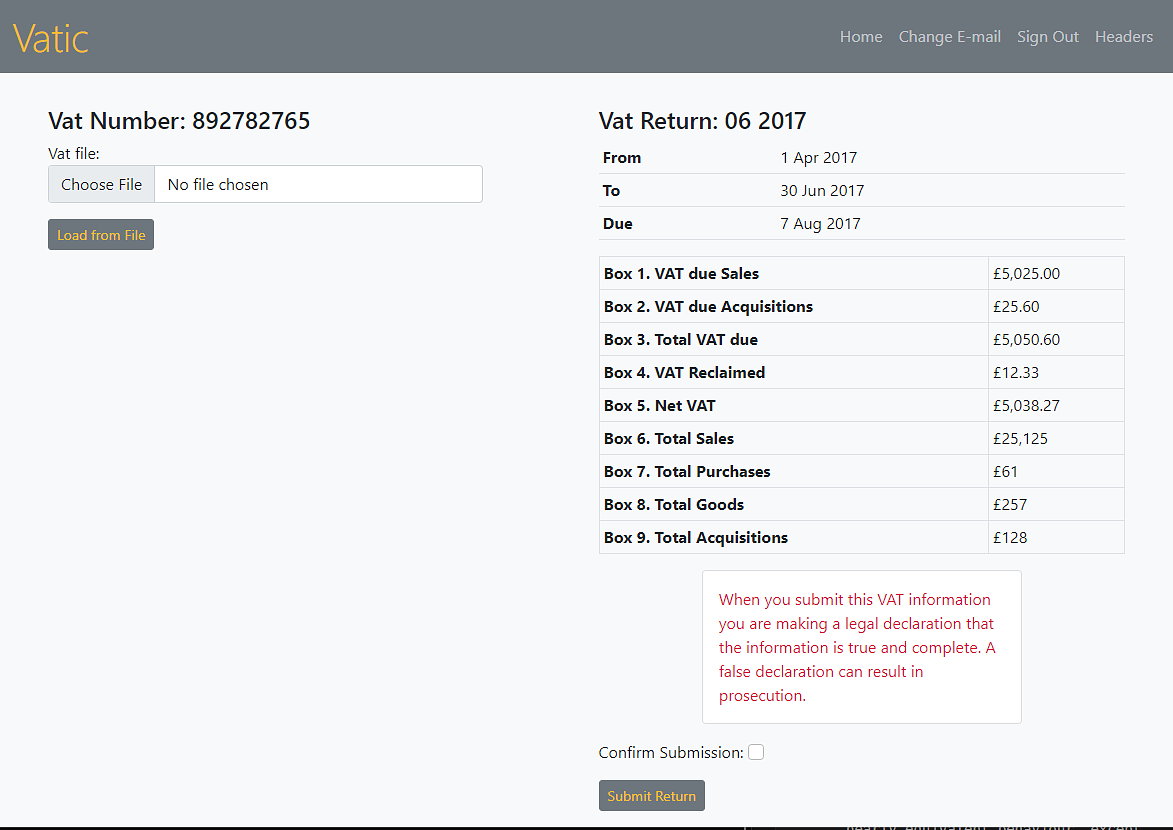Submit the VAT return
Viewport: 1173px width, 830px height.
pos(651,796)
